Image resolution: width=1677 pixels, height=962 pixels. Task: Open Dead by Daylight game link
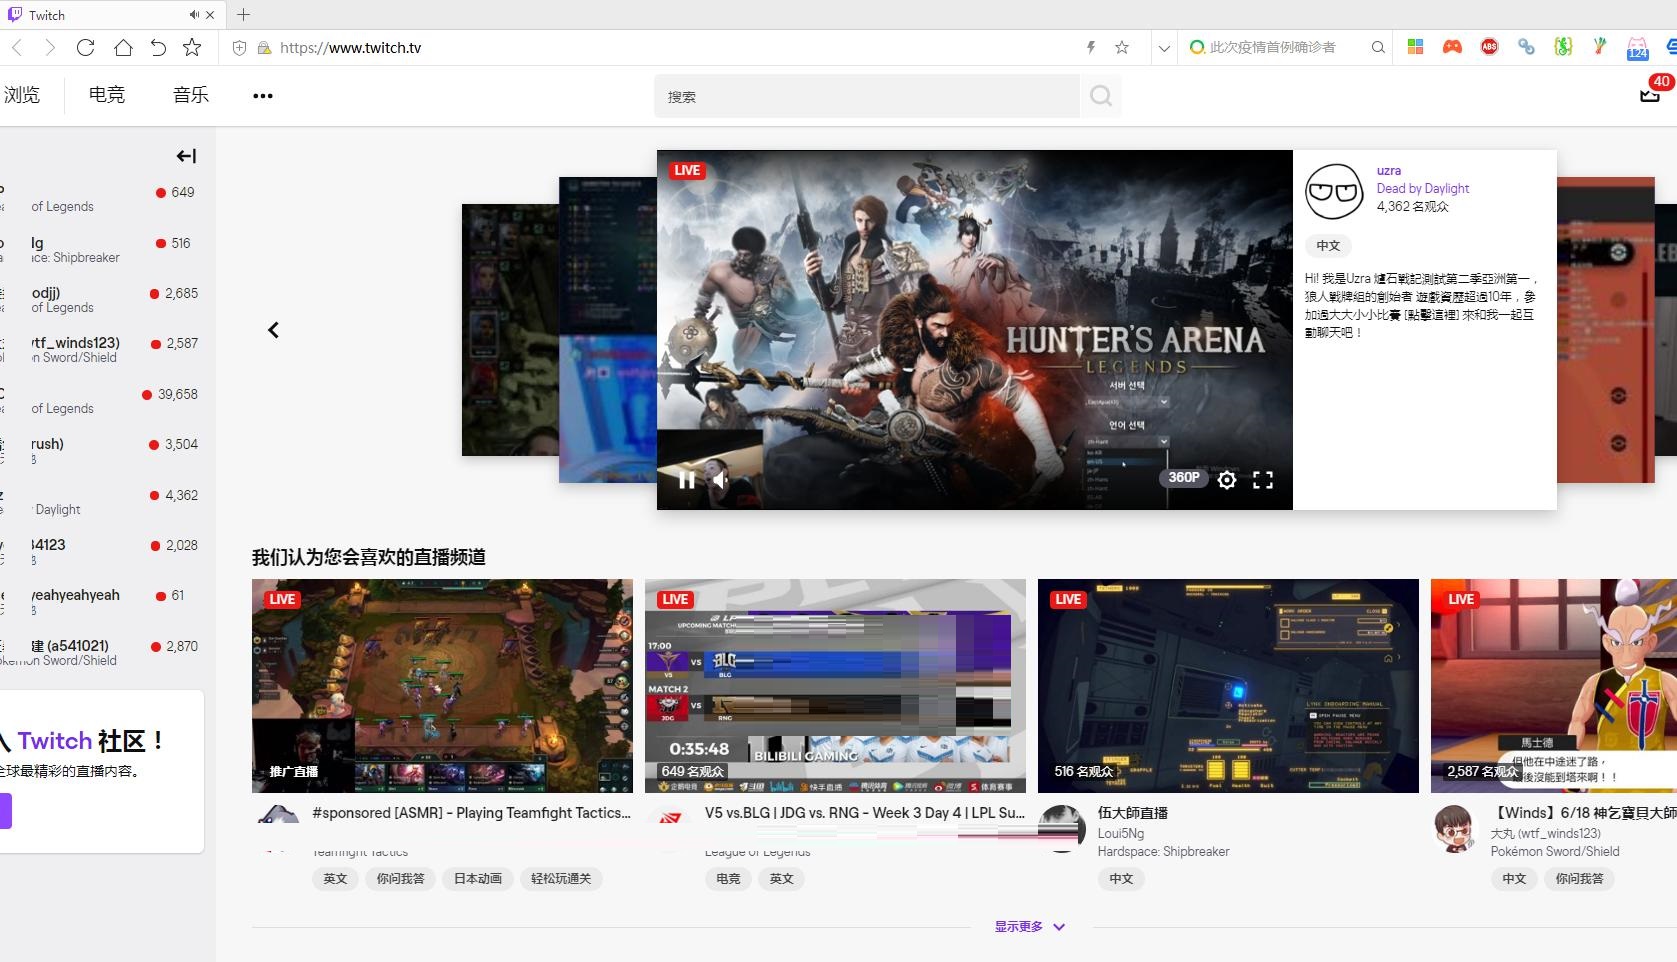[x=1423, y=188]
